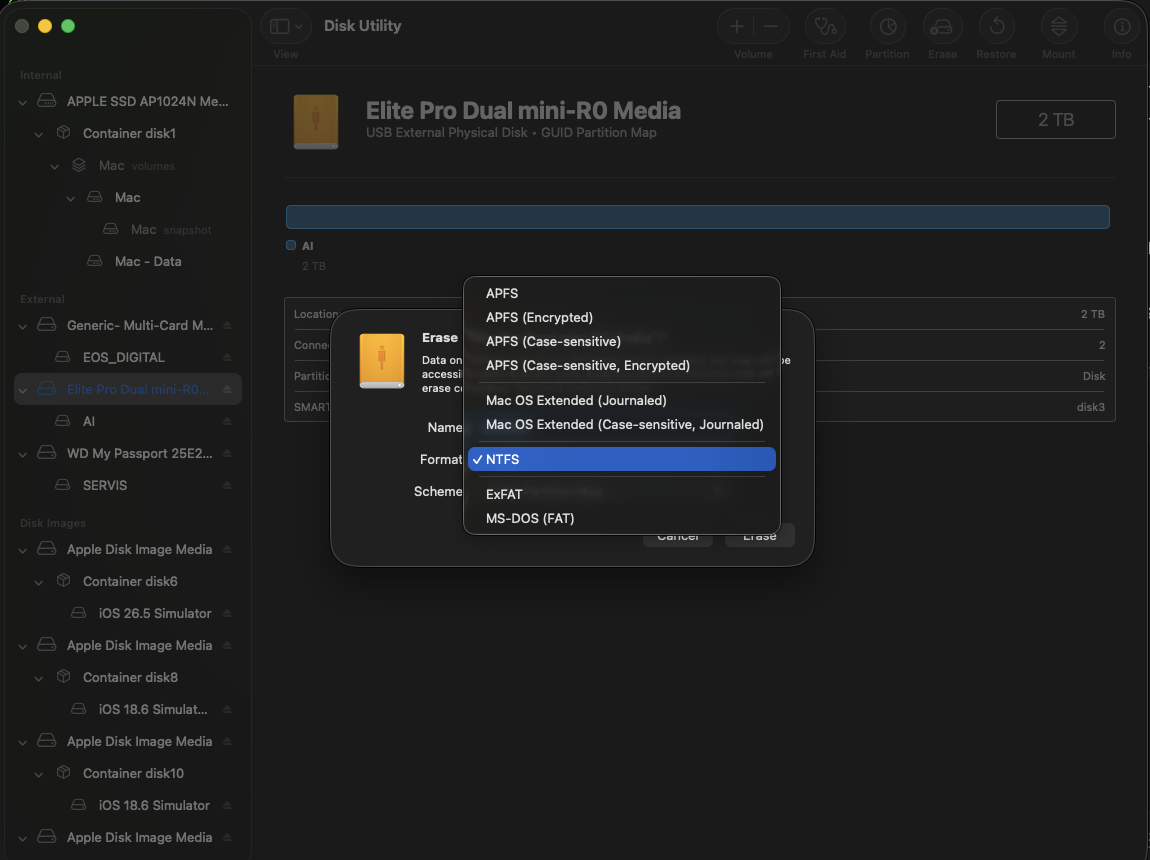Select iOS 26.5 Simulator volume
Screen dimensions: 1150x860
(128, 614)
